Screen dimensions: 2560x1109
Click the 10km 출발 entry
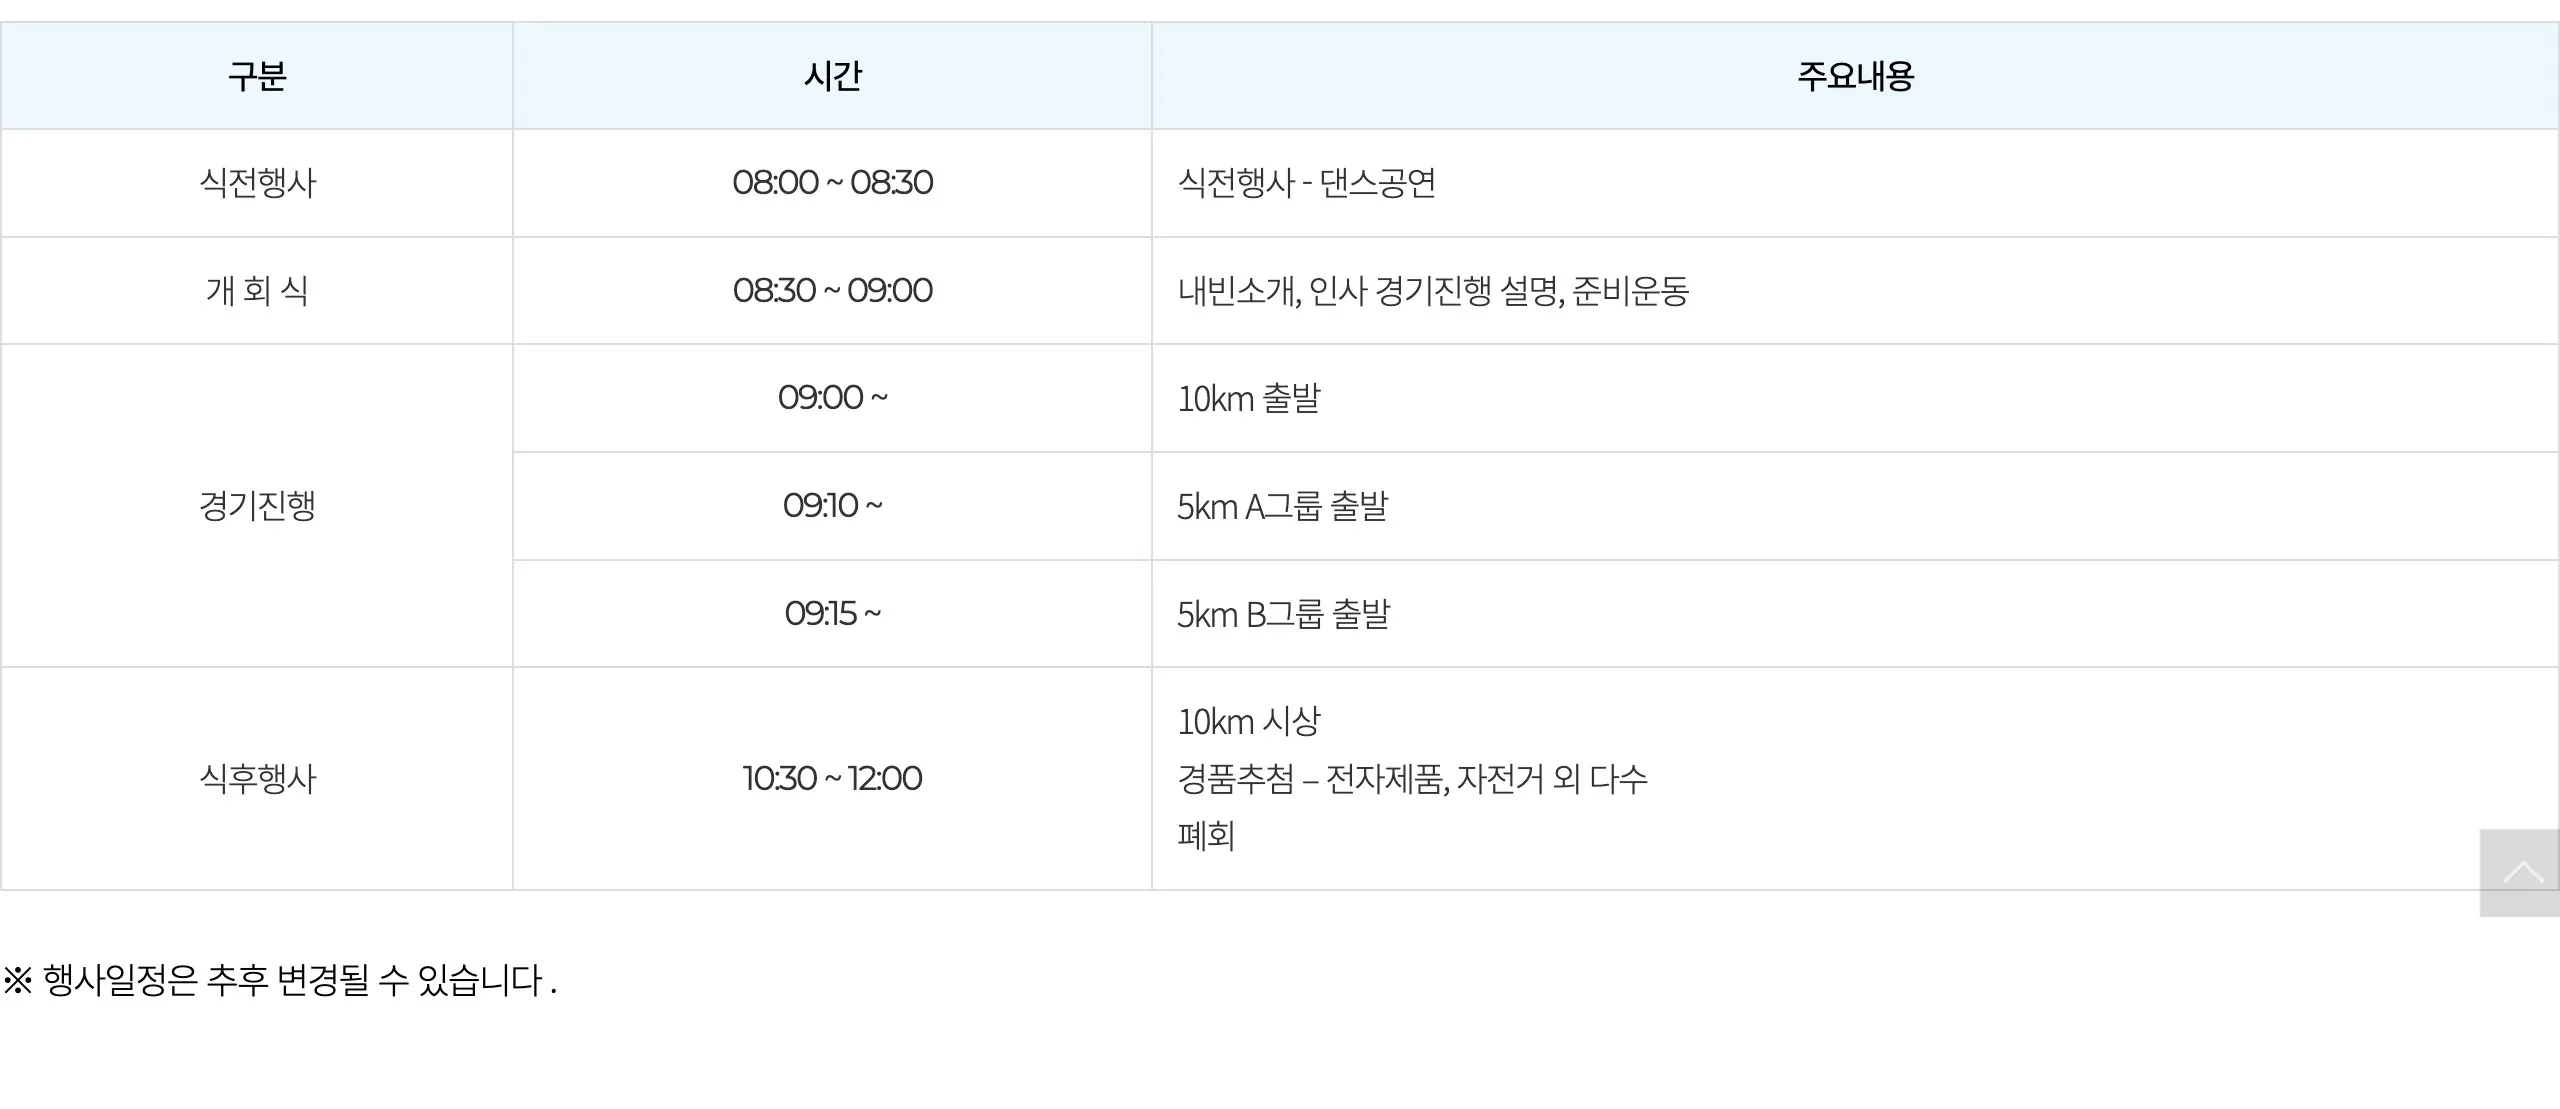(1249, 399)
